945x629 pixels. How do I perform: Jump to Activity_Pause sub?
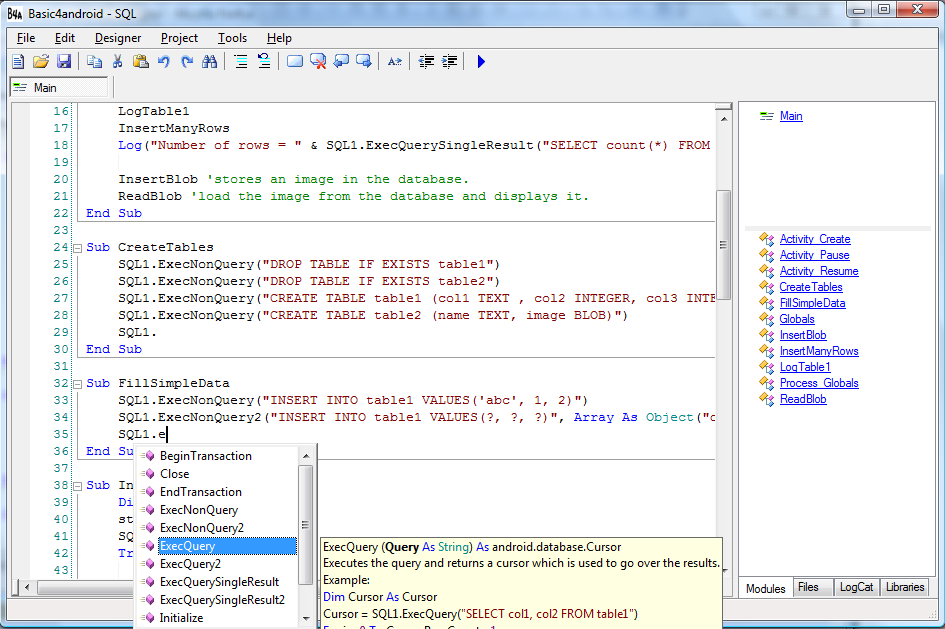click(x=814, y=255)
